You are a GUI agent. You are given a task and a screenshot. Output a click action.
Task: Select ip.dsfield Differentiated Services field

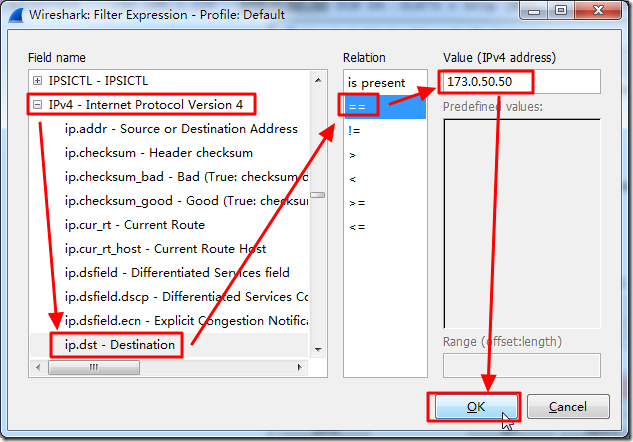pyautogui.click(x=177, y=273)
